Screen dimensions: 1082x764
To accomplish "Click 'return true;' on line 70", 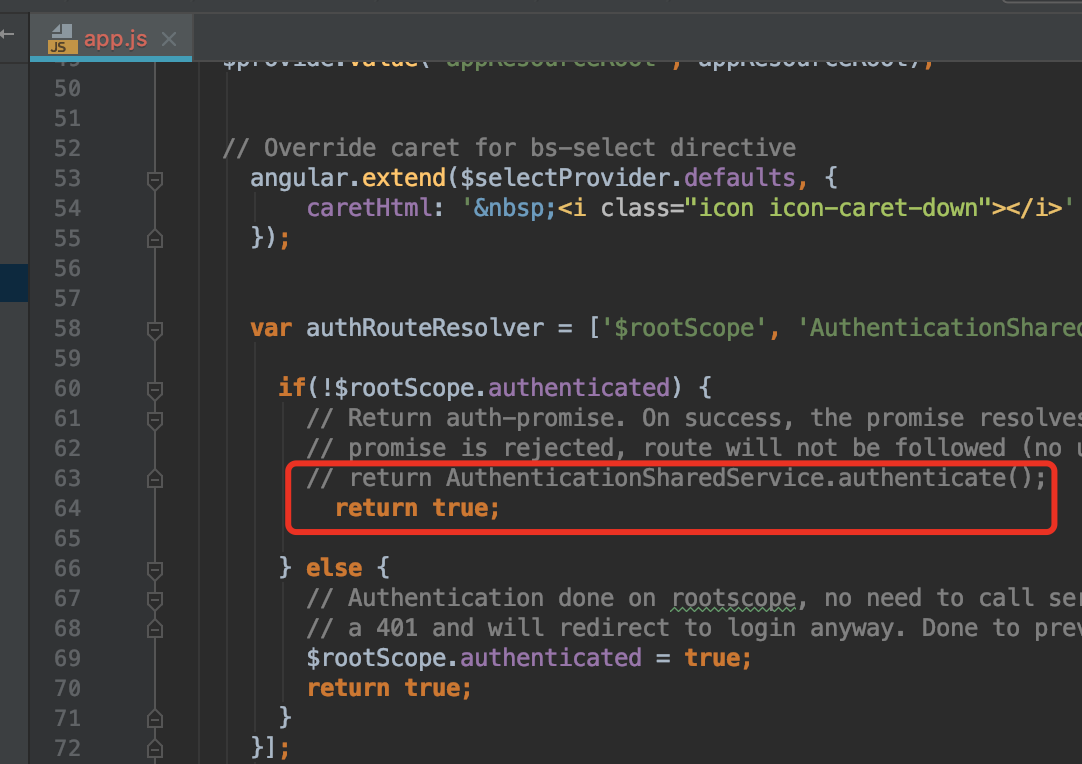I will point(389,689).
